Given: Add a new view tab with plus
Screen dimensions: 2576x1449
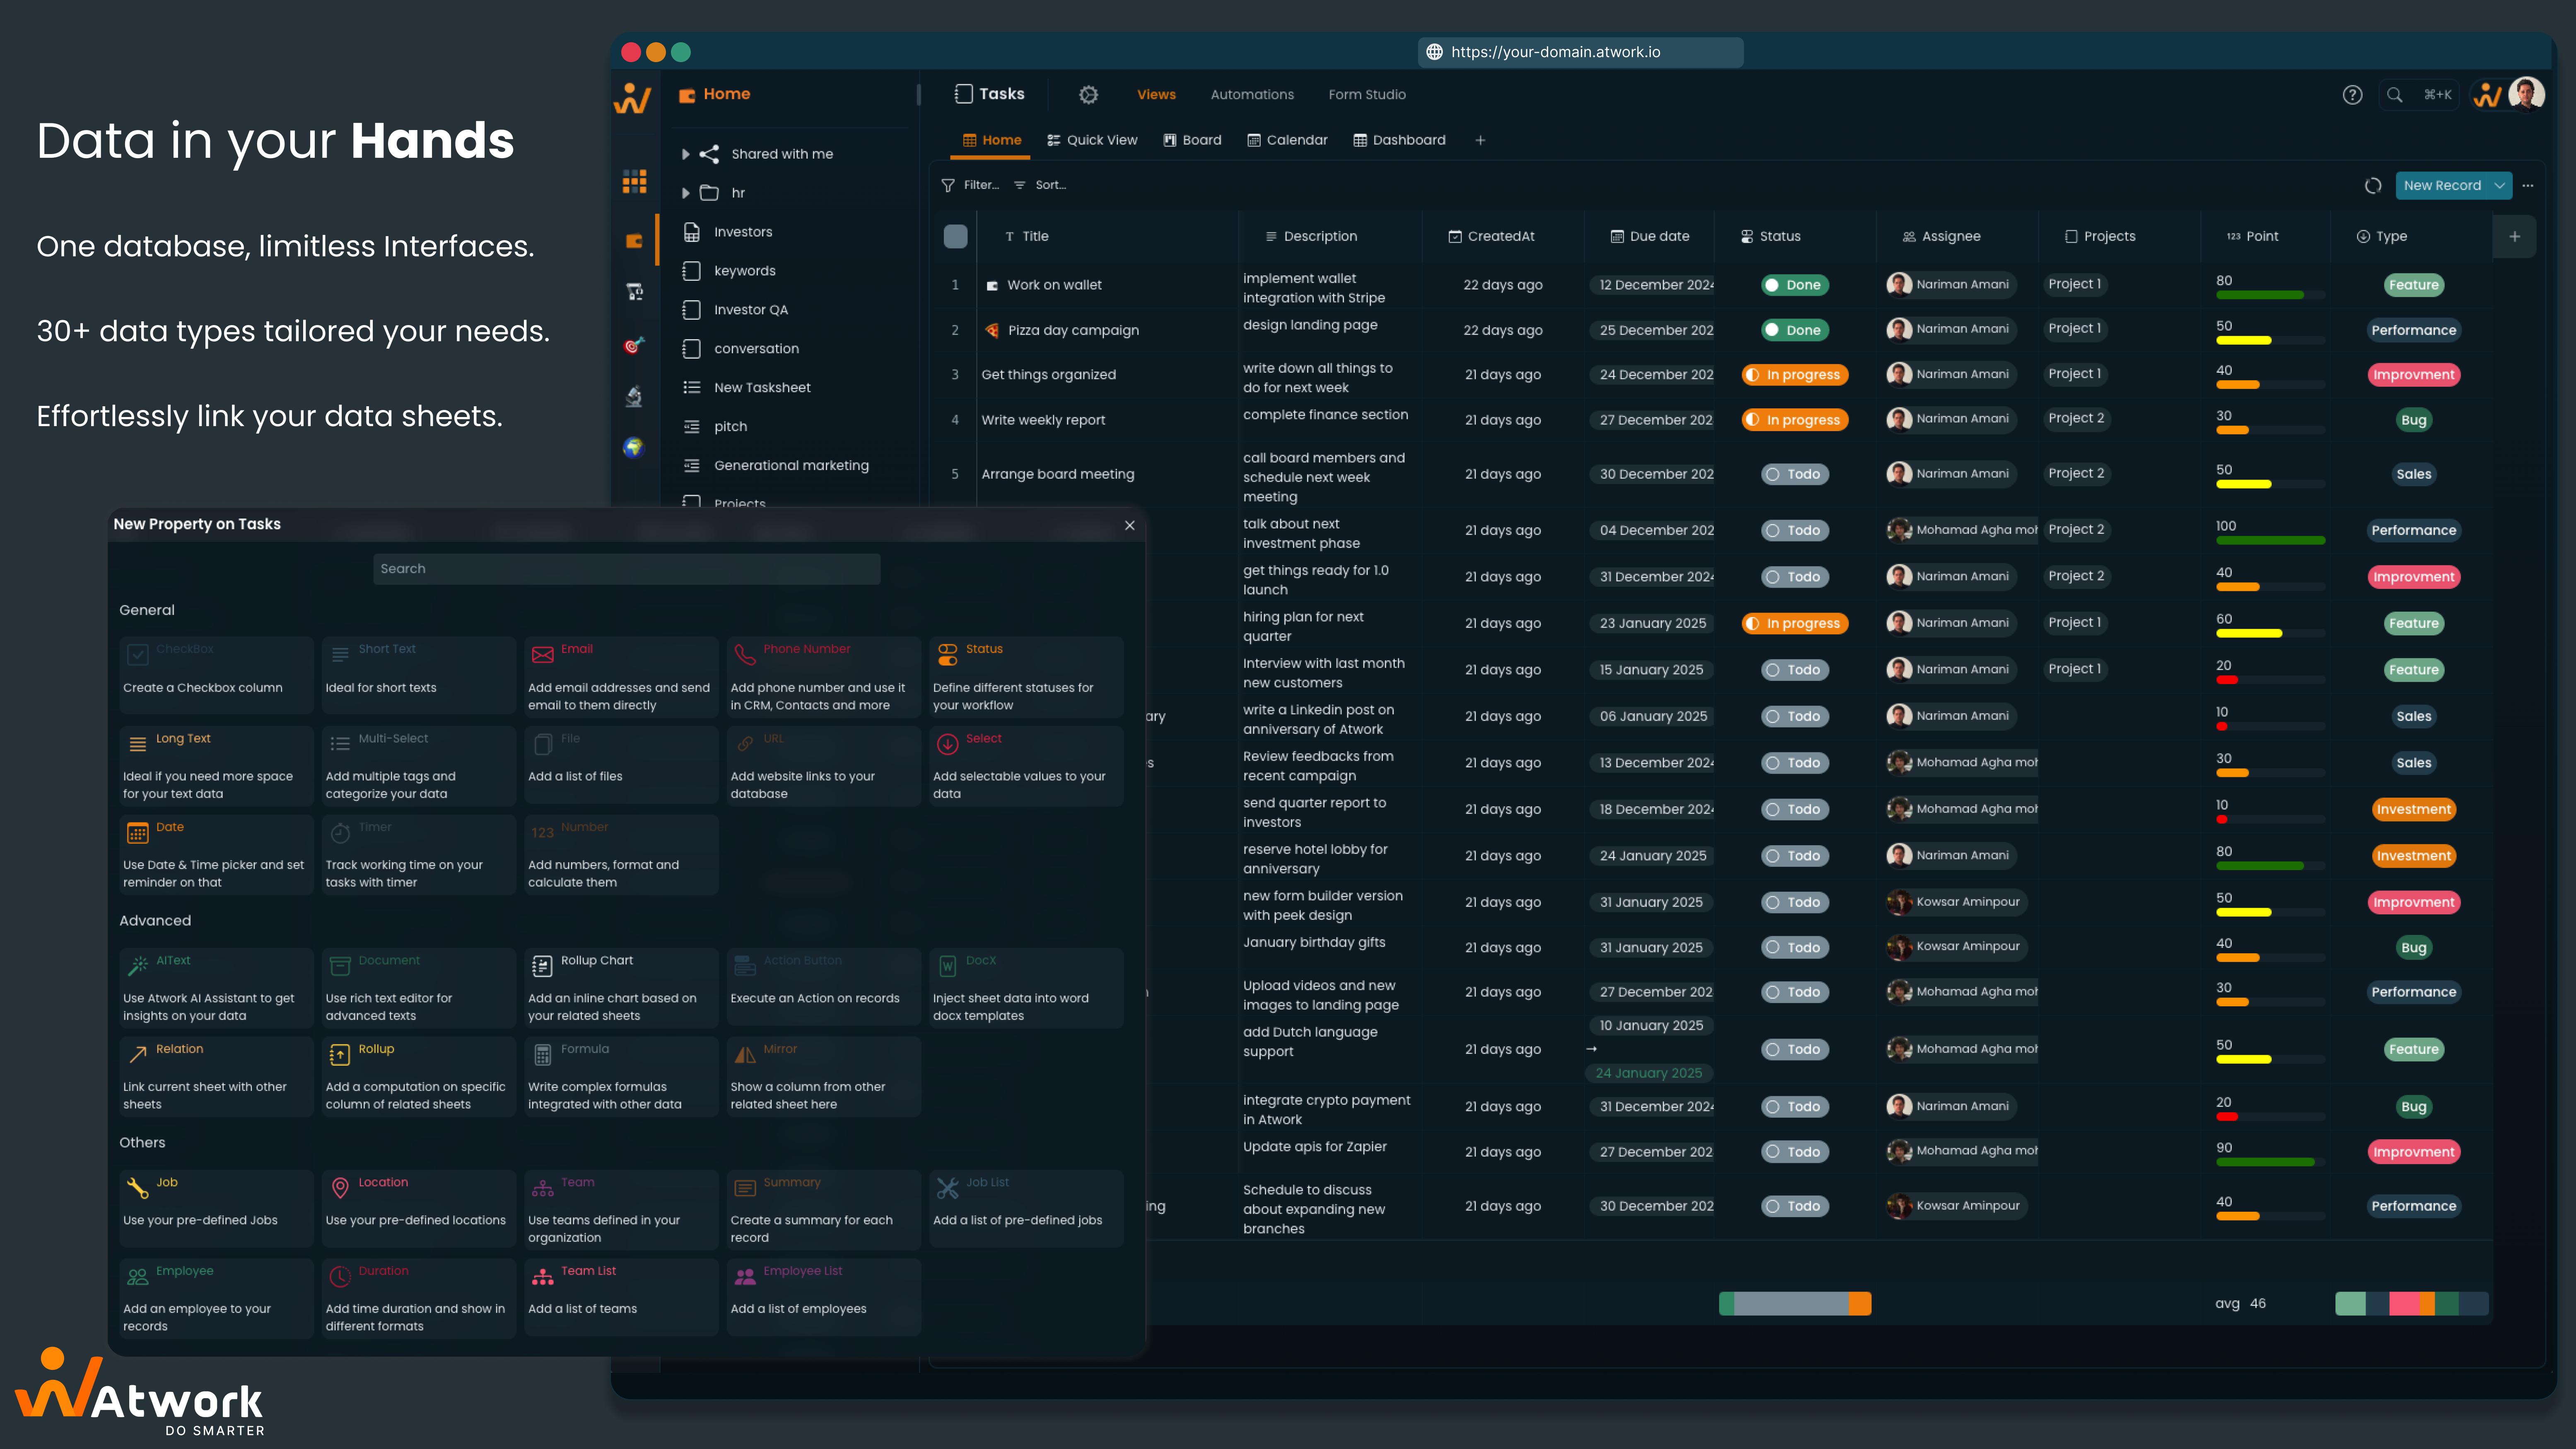Looking at the screenshot, I should pos(1480,140).
